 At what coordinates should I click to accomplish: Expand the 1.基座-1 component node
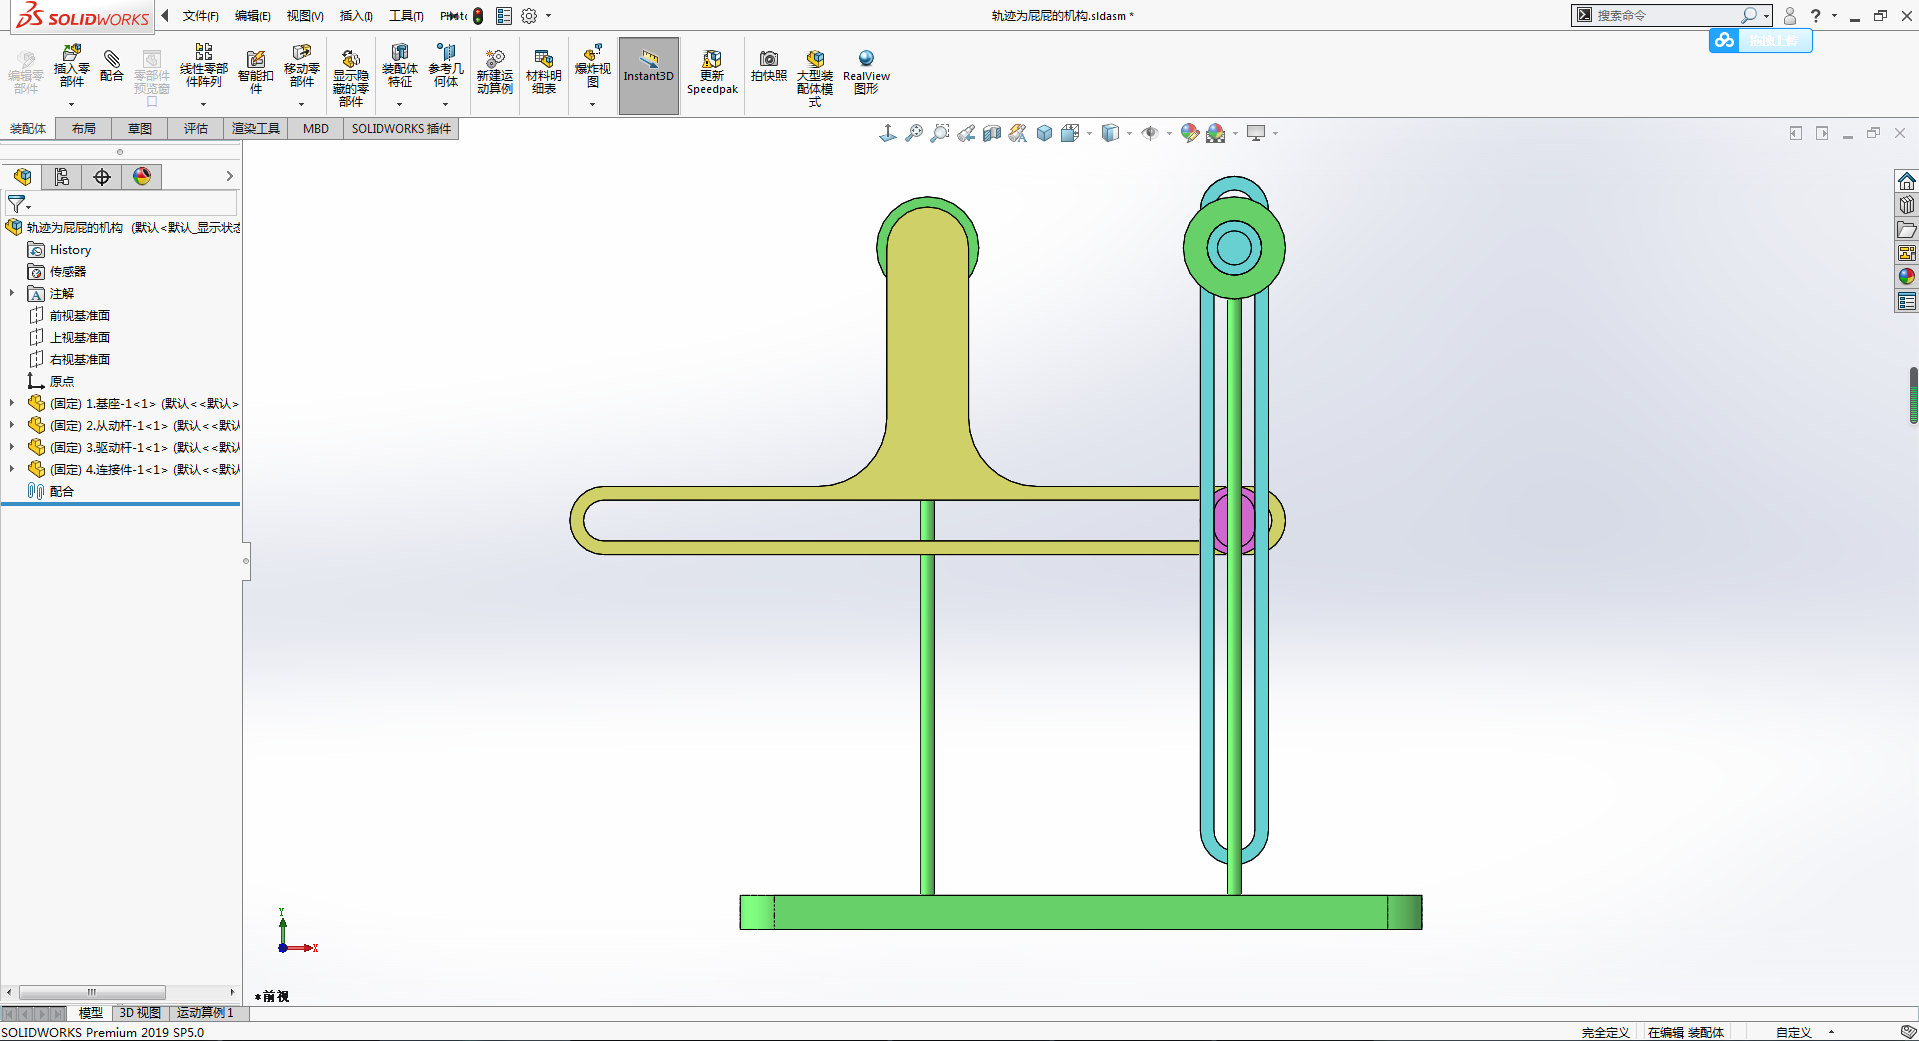coord(12,403)
